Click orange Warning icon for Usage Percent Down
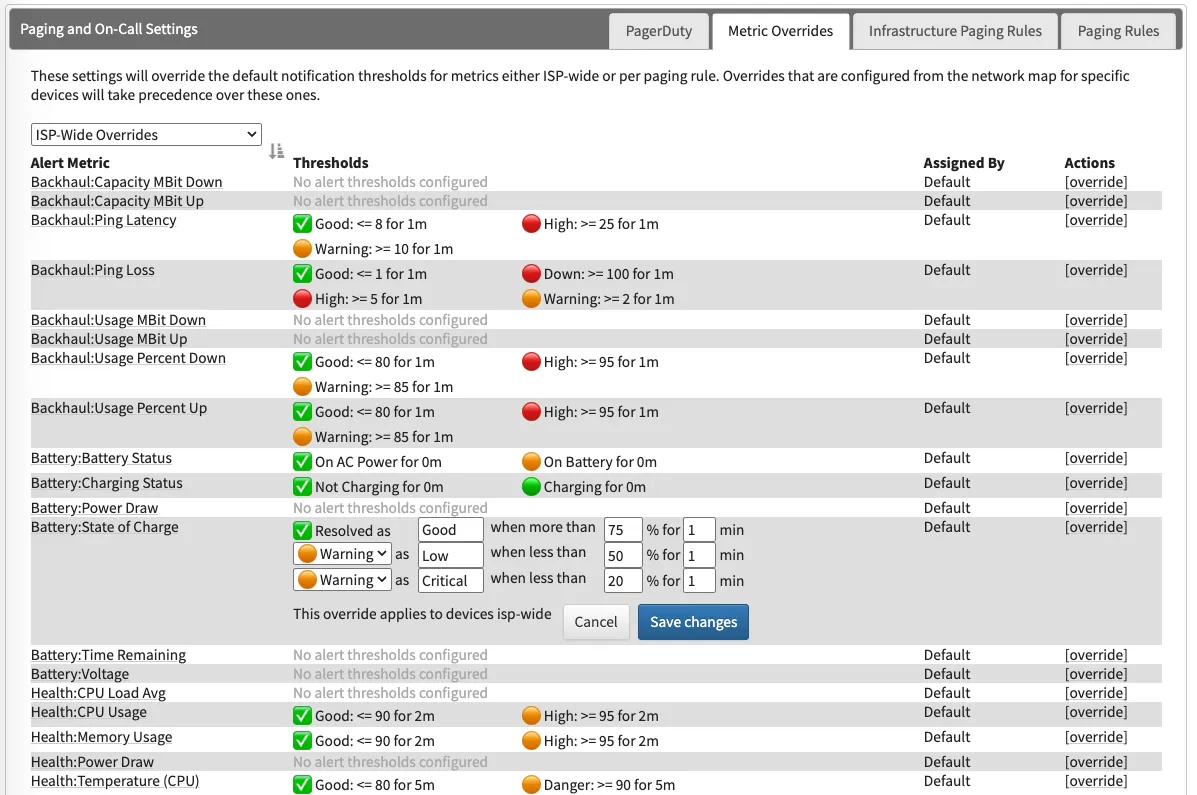 tap(302, 387)
